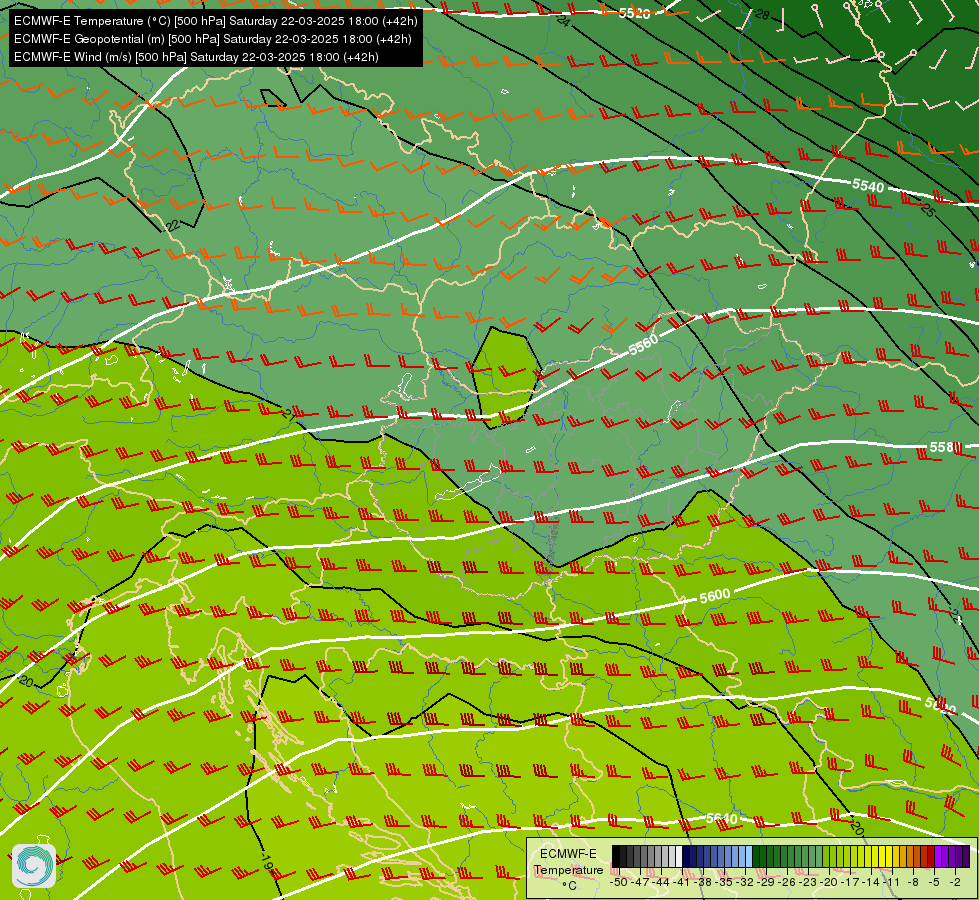The image size is (979, 900).
Task: Click the '-41' legend value
Action: [681, 882]
